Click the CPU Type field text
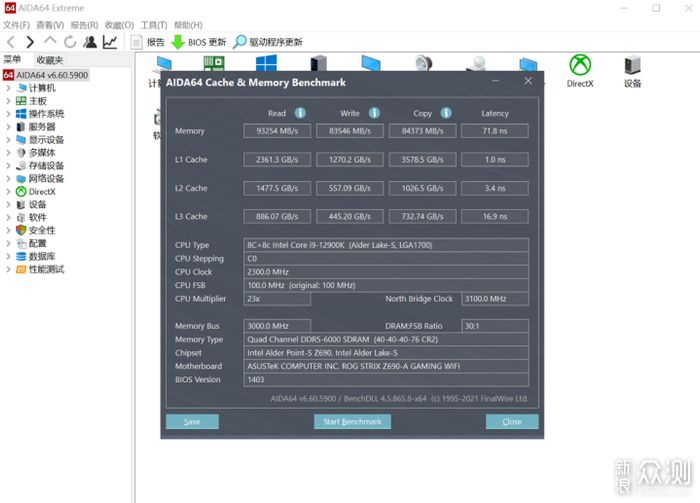 (386, 245)
